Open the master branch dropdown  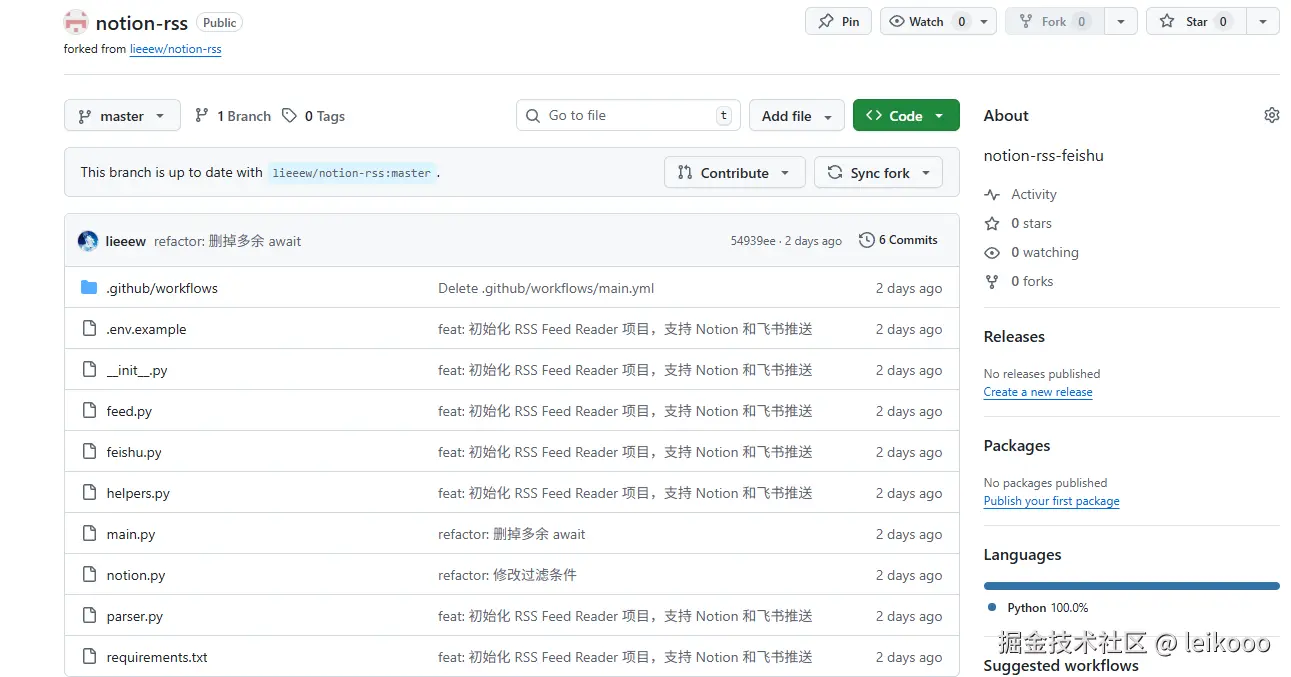122,116
